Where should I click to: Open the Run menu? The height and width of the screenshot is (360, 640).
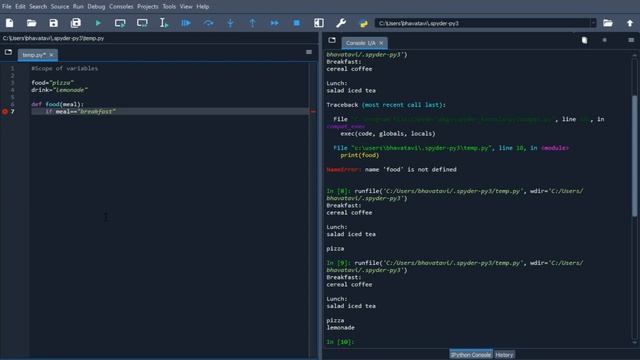coord(78,7)
